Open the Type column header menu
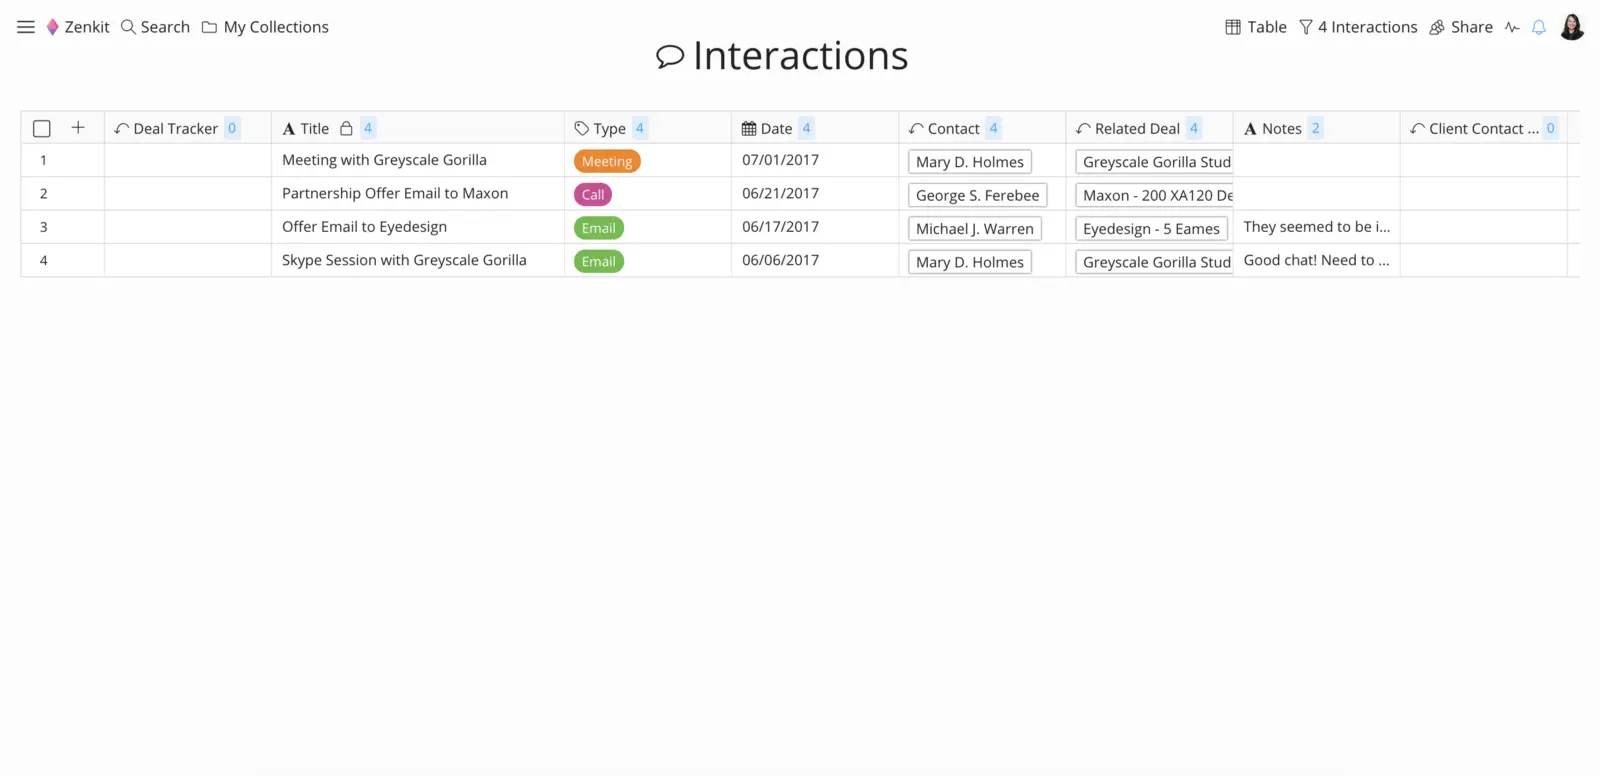Screen dimensions: 1600x776 click(x=610, y=128)
